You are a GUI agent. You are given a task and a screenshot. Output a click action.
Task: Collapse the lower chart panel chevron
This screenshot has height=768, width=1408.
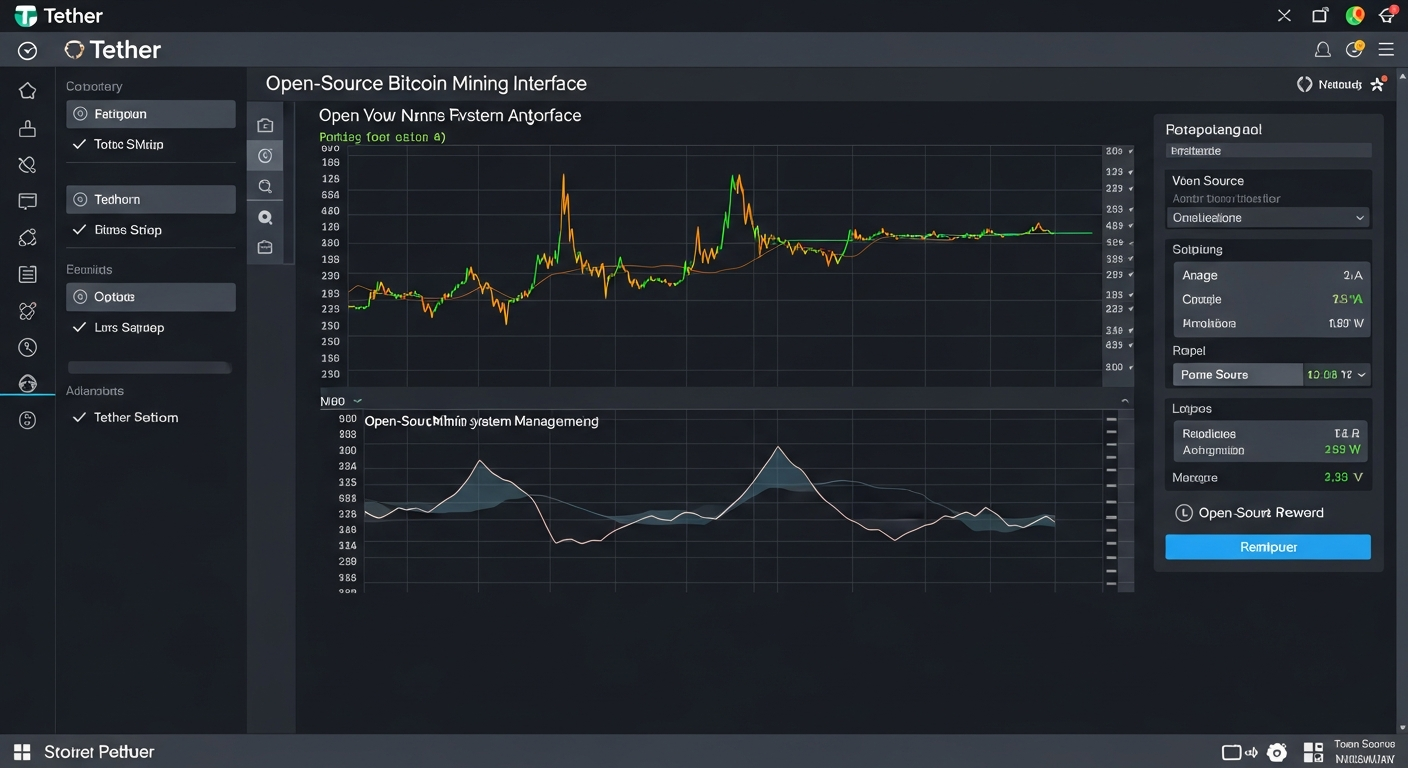click(x=1125, y=401)
